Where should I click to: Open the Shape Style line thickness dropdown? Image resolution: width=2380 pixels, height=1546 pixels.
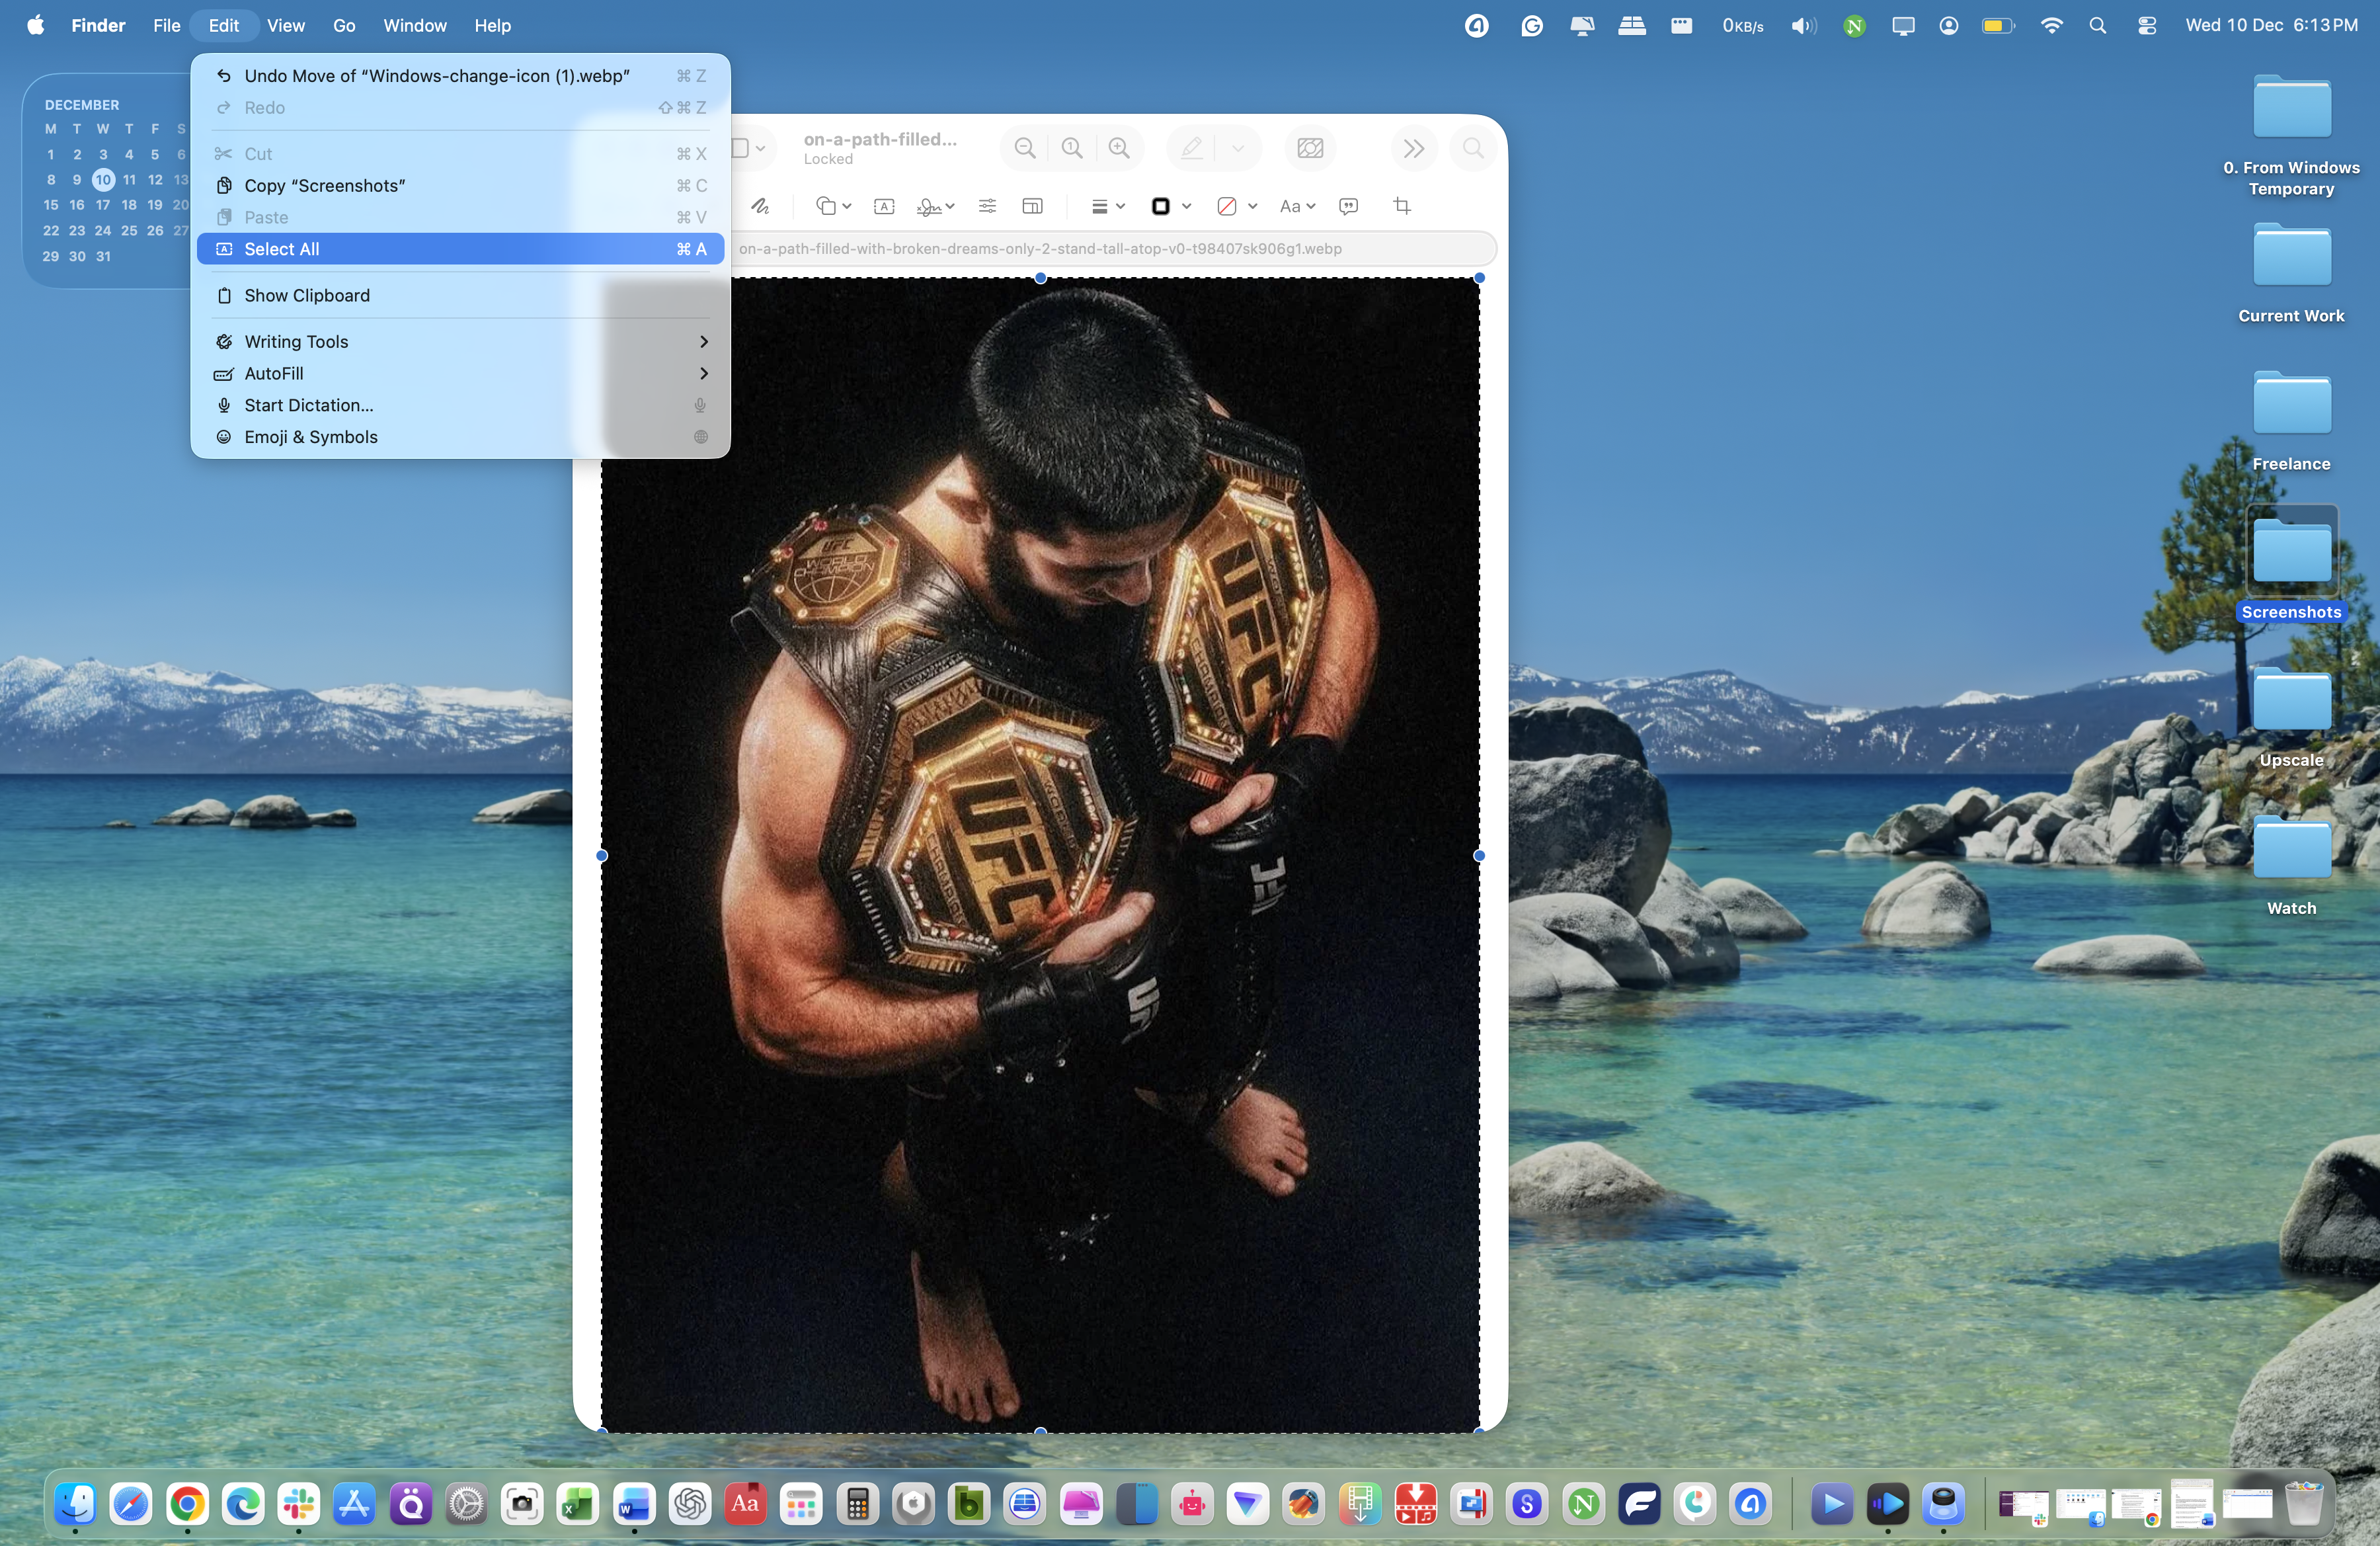point(1107,206)
